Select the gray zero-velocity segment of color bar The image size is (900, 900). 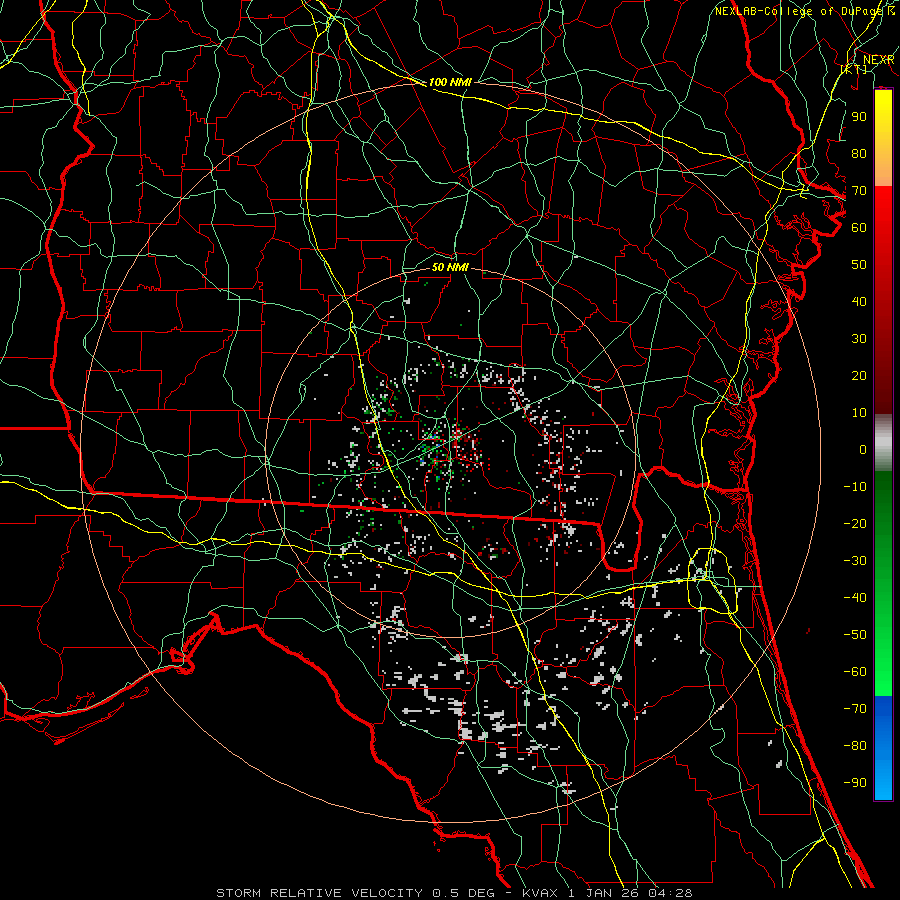tap(883, 442)
